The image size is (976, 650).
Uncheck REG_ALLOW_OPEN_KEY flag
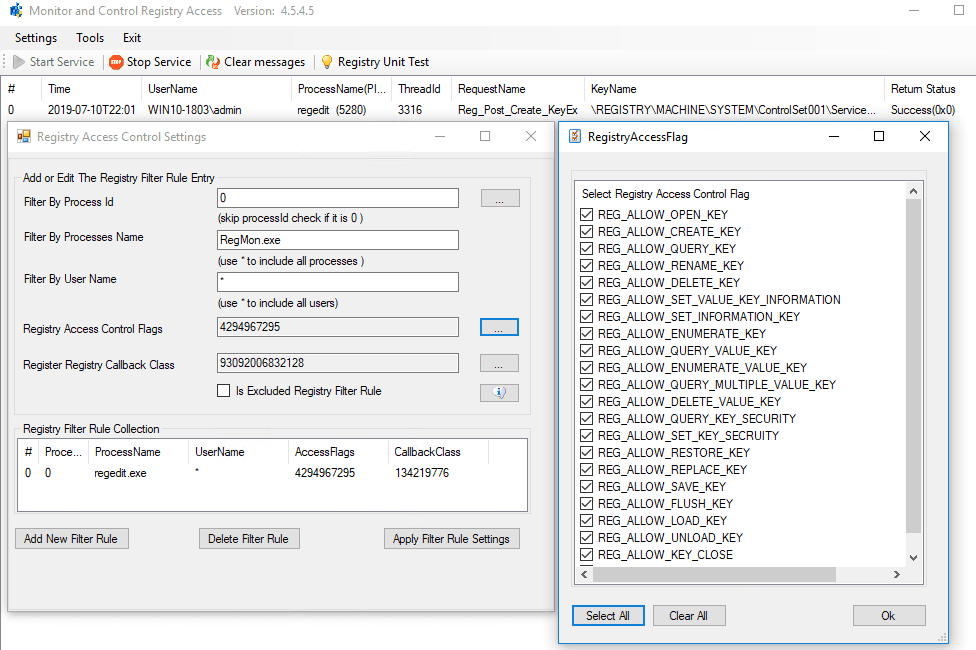[x=586, y=215]
